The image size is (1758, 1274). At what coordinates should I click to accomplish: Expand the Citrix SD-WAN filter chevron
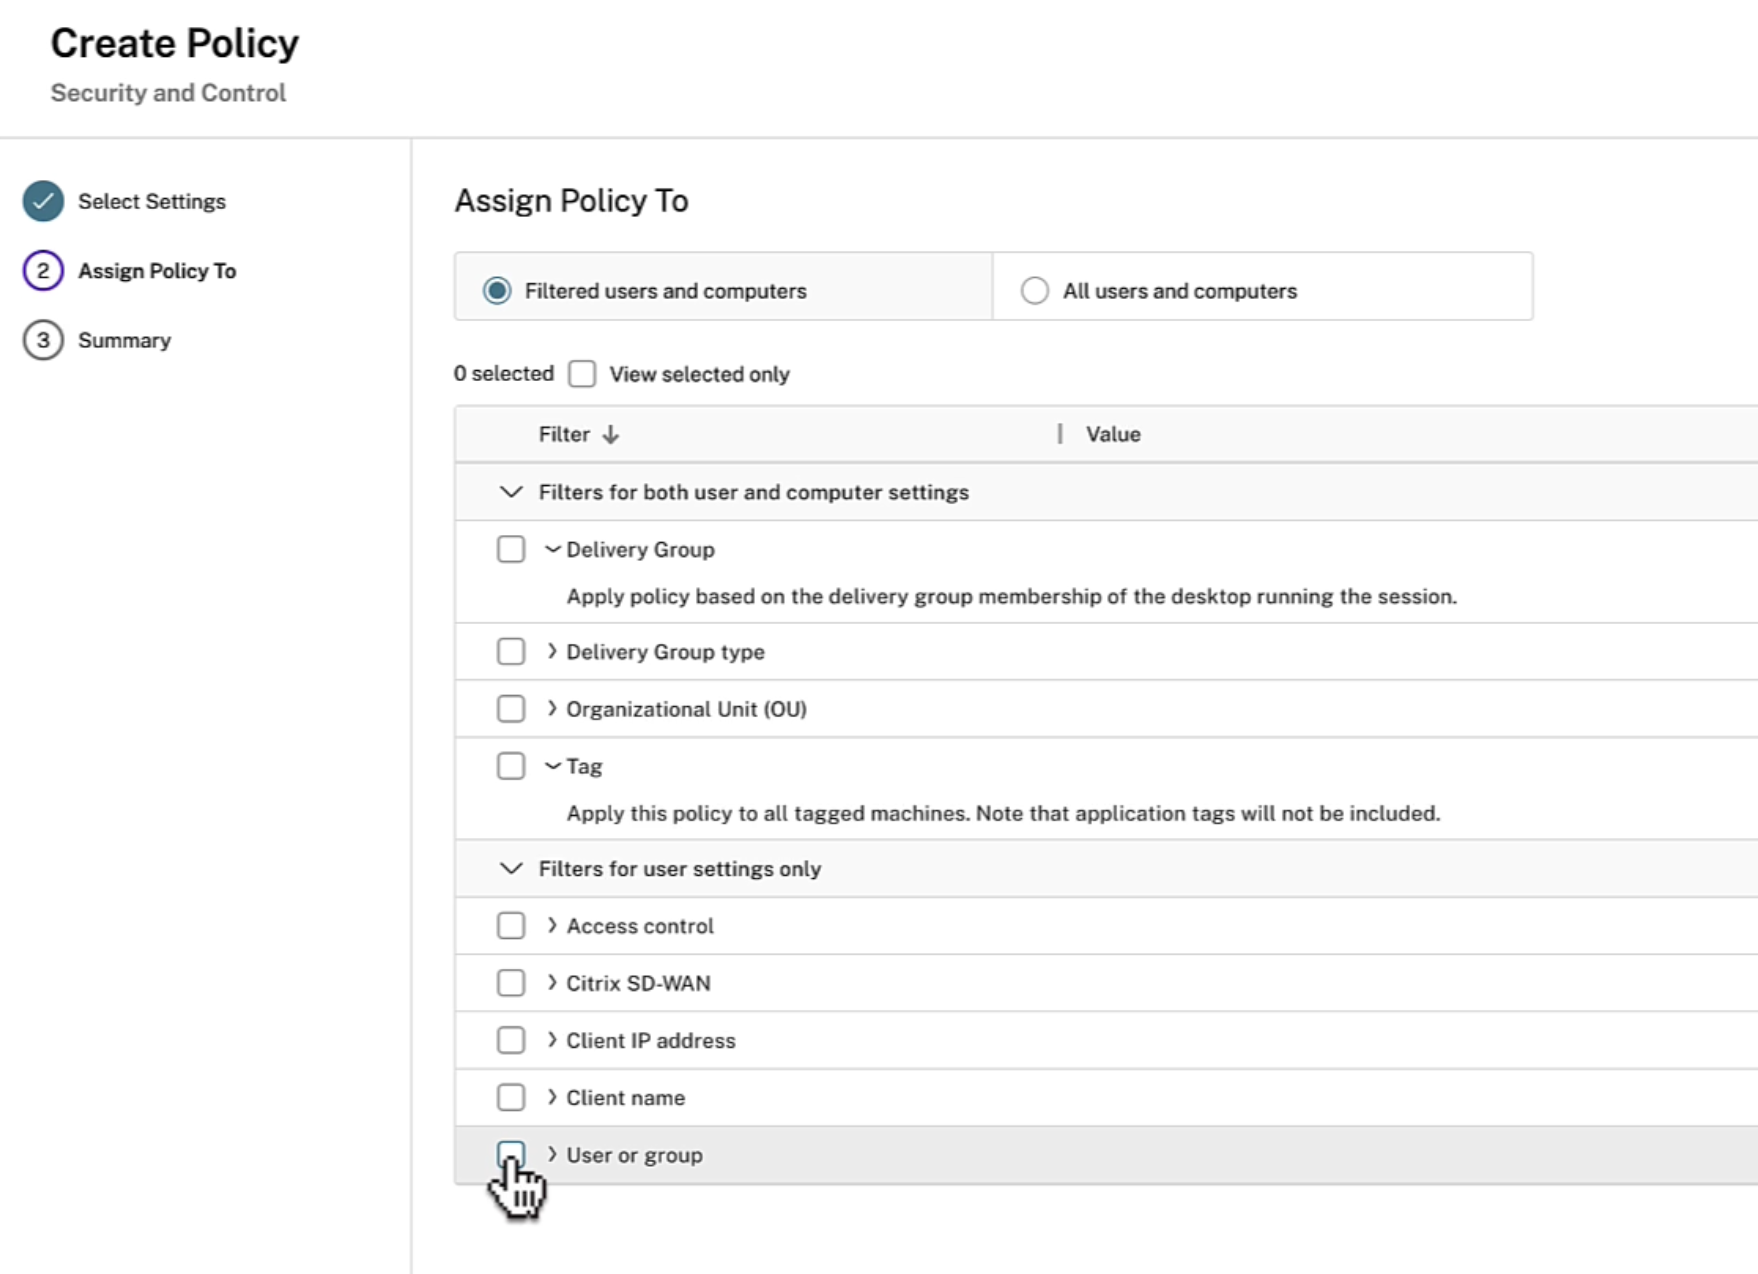(x=552, y=983)
